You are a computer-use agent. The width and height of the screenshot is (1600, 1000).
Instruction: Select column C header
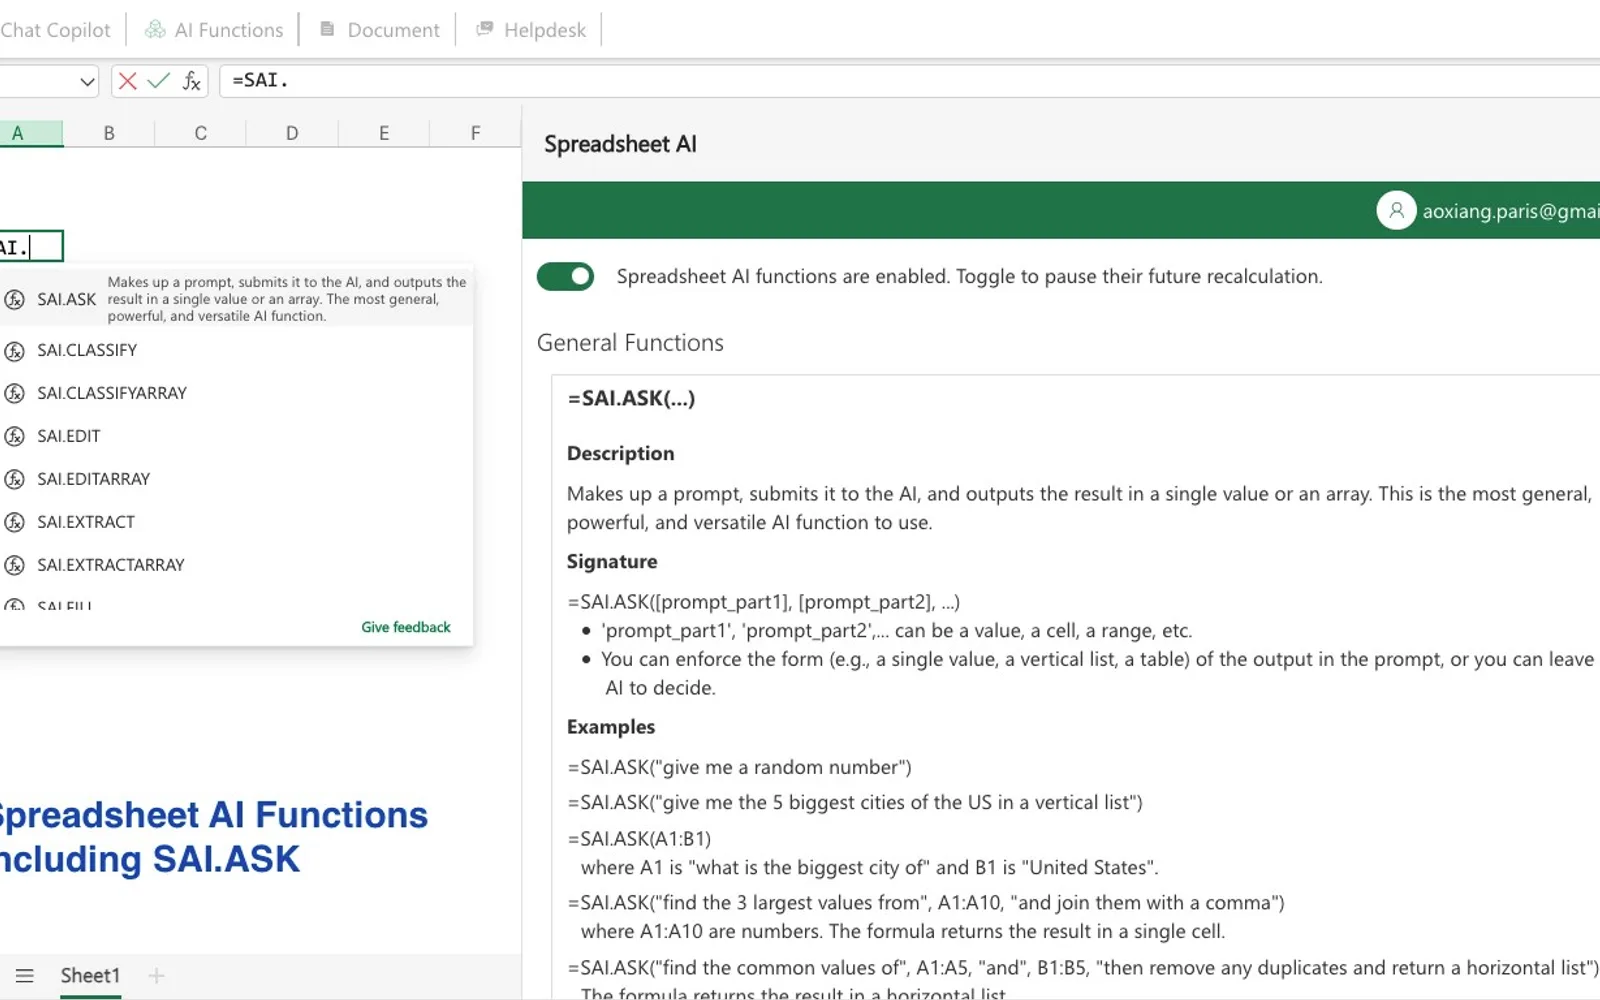200,133
